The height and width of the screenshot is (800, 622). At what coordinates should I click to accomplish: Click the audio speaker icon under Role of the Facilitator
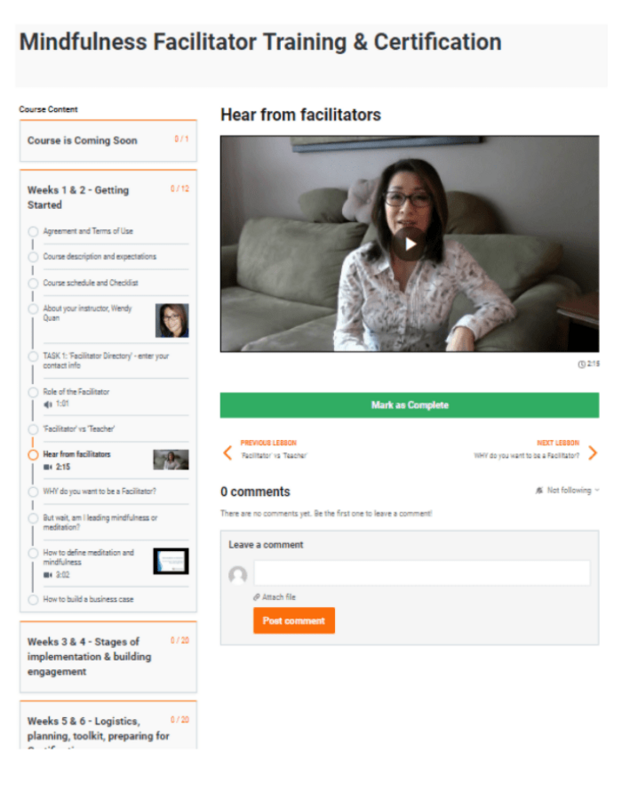pyautogui.click(x=47, y=404)
